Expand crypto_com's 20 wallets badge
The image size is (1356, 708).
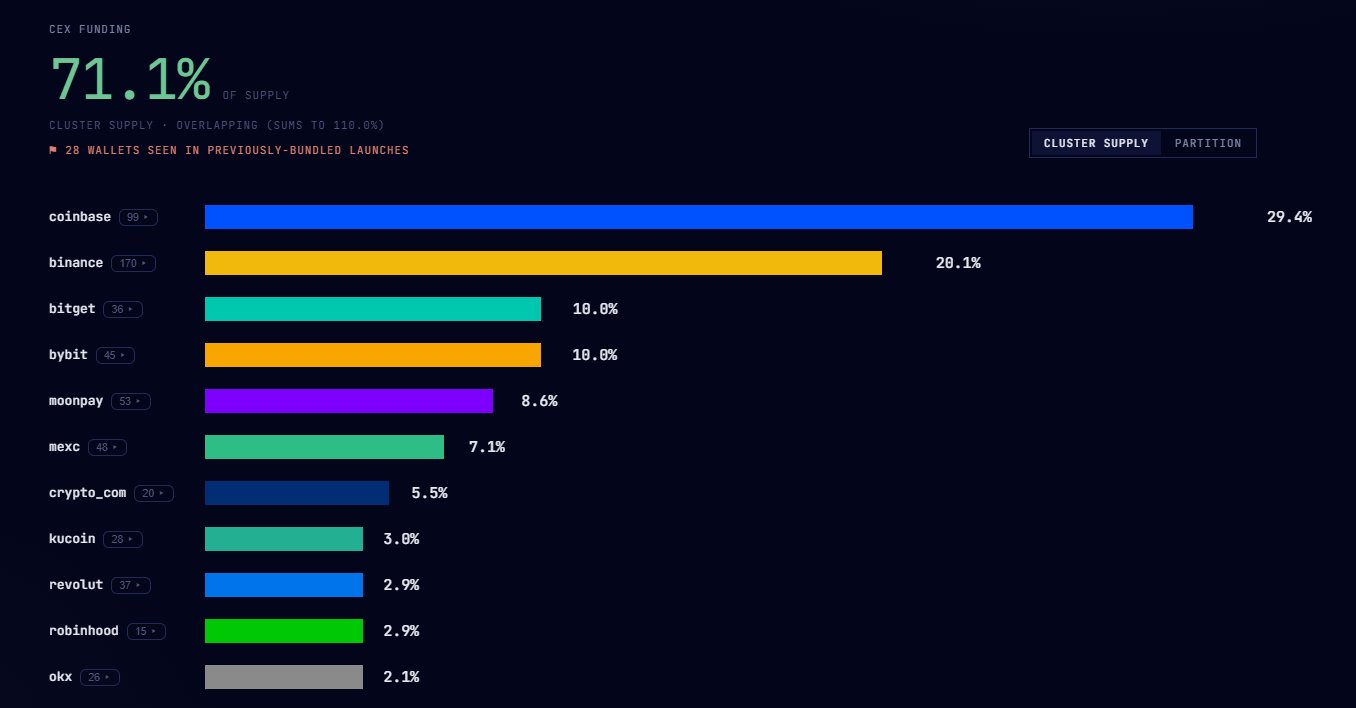click(x=154, y=493)
